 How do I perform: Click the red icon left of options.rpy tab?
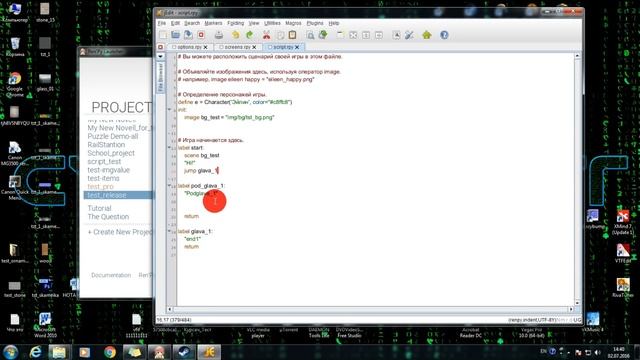point(160,47)
